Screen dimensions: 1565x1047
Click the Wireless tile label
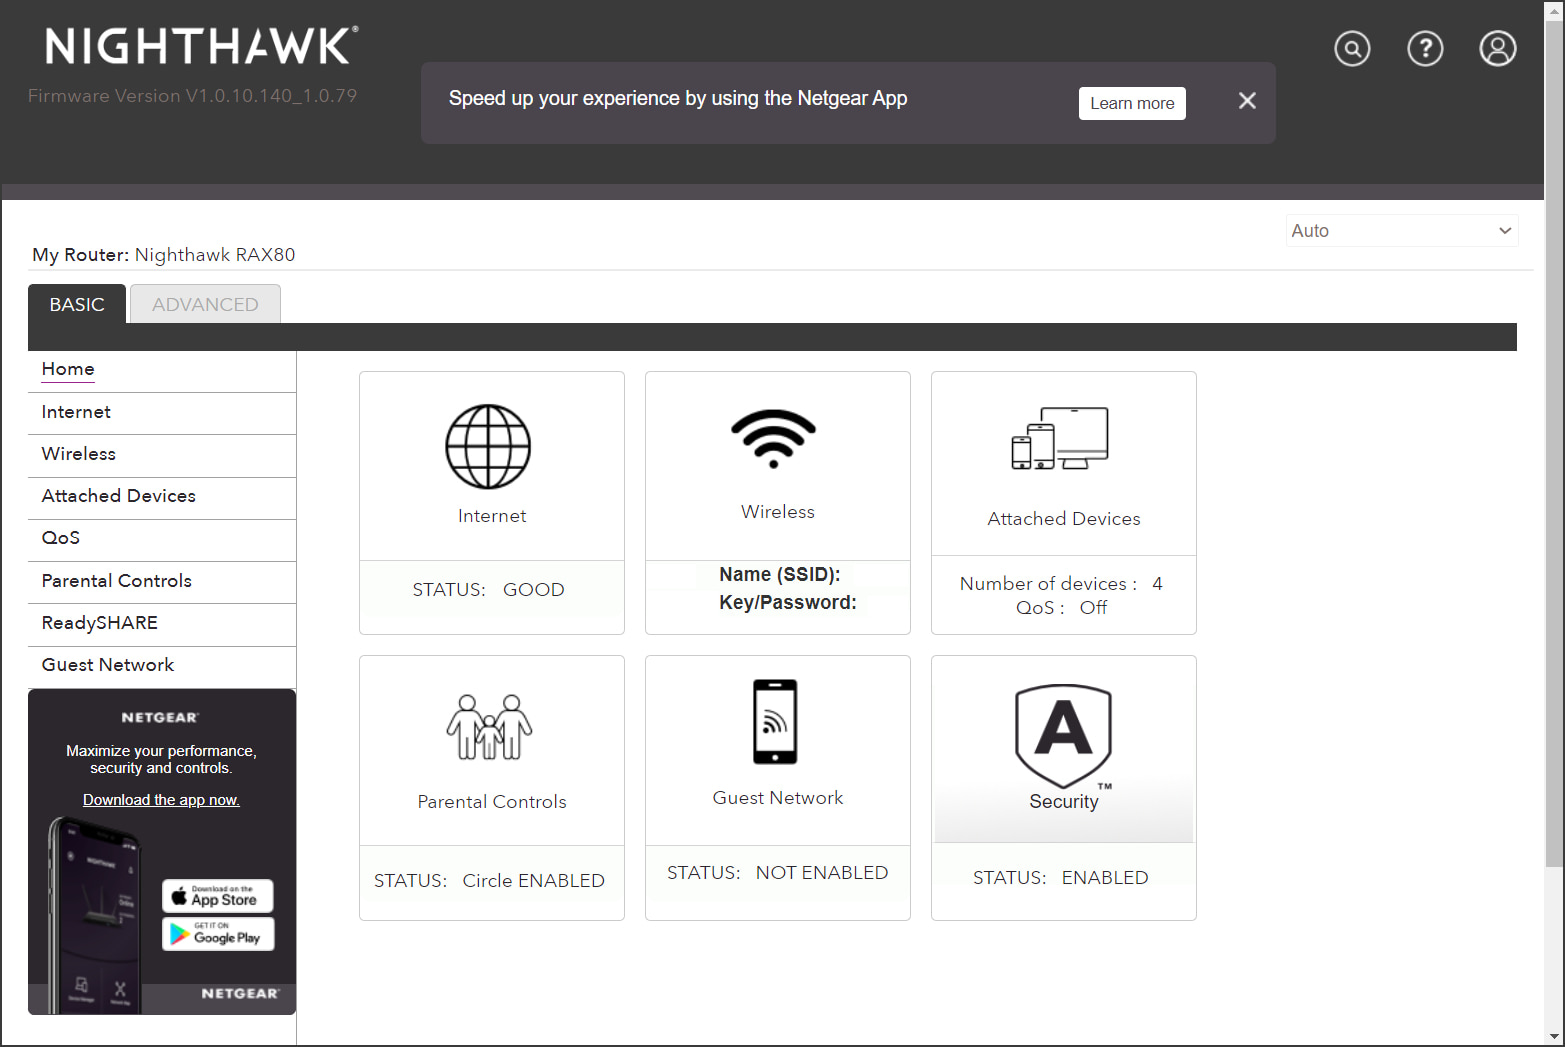pyautogui.click(x=778, y=512)
